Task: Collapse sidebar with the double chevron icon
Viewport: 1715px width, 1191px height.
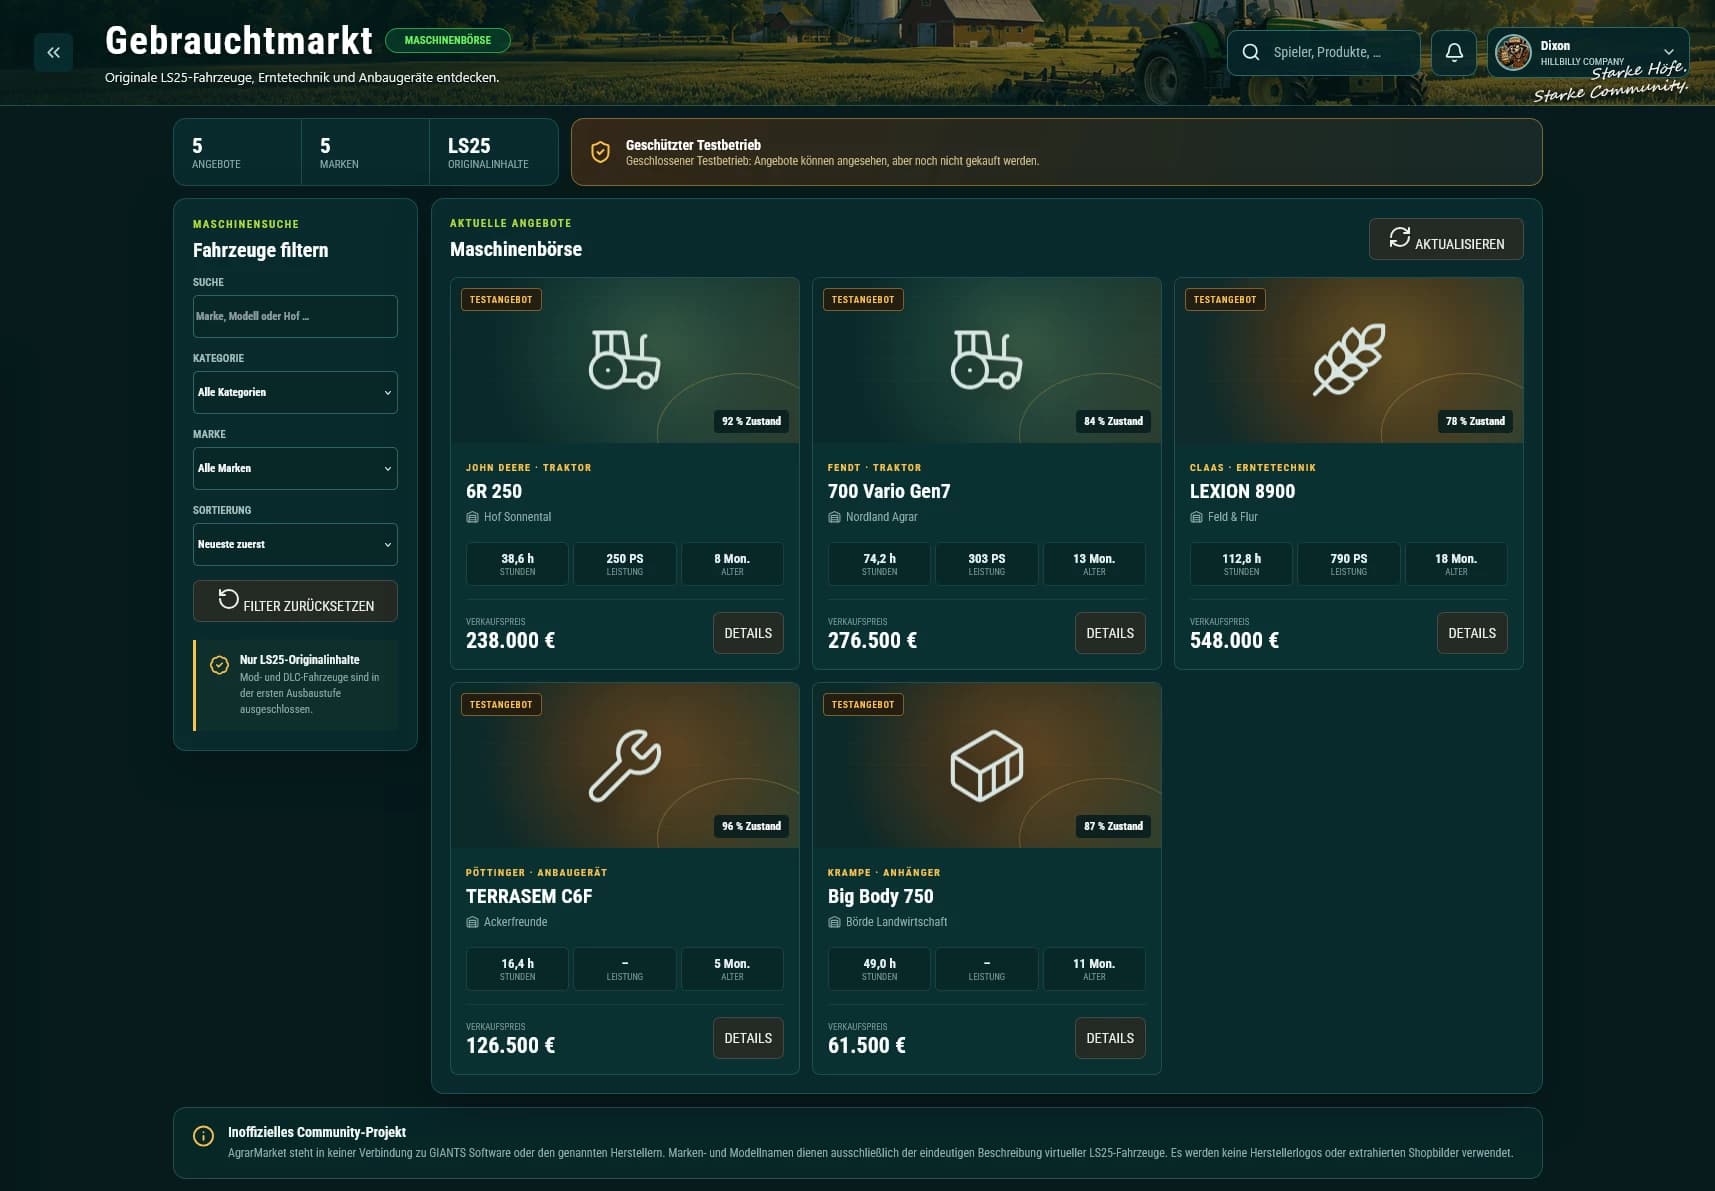Action: [x=54, y=52]
